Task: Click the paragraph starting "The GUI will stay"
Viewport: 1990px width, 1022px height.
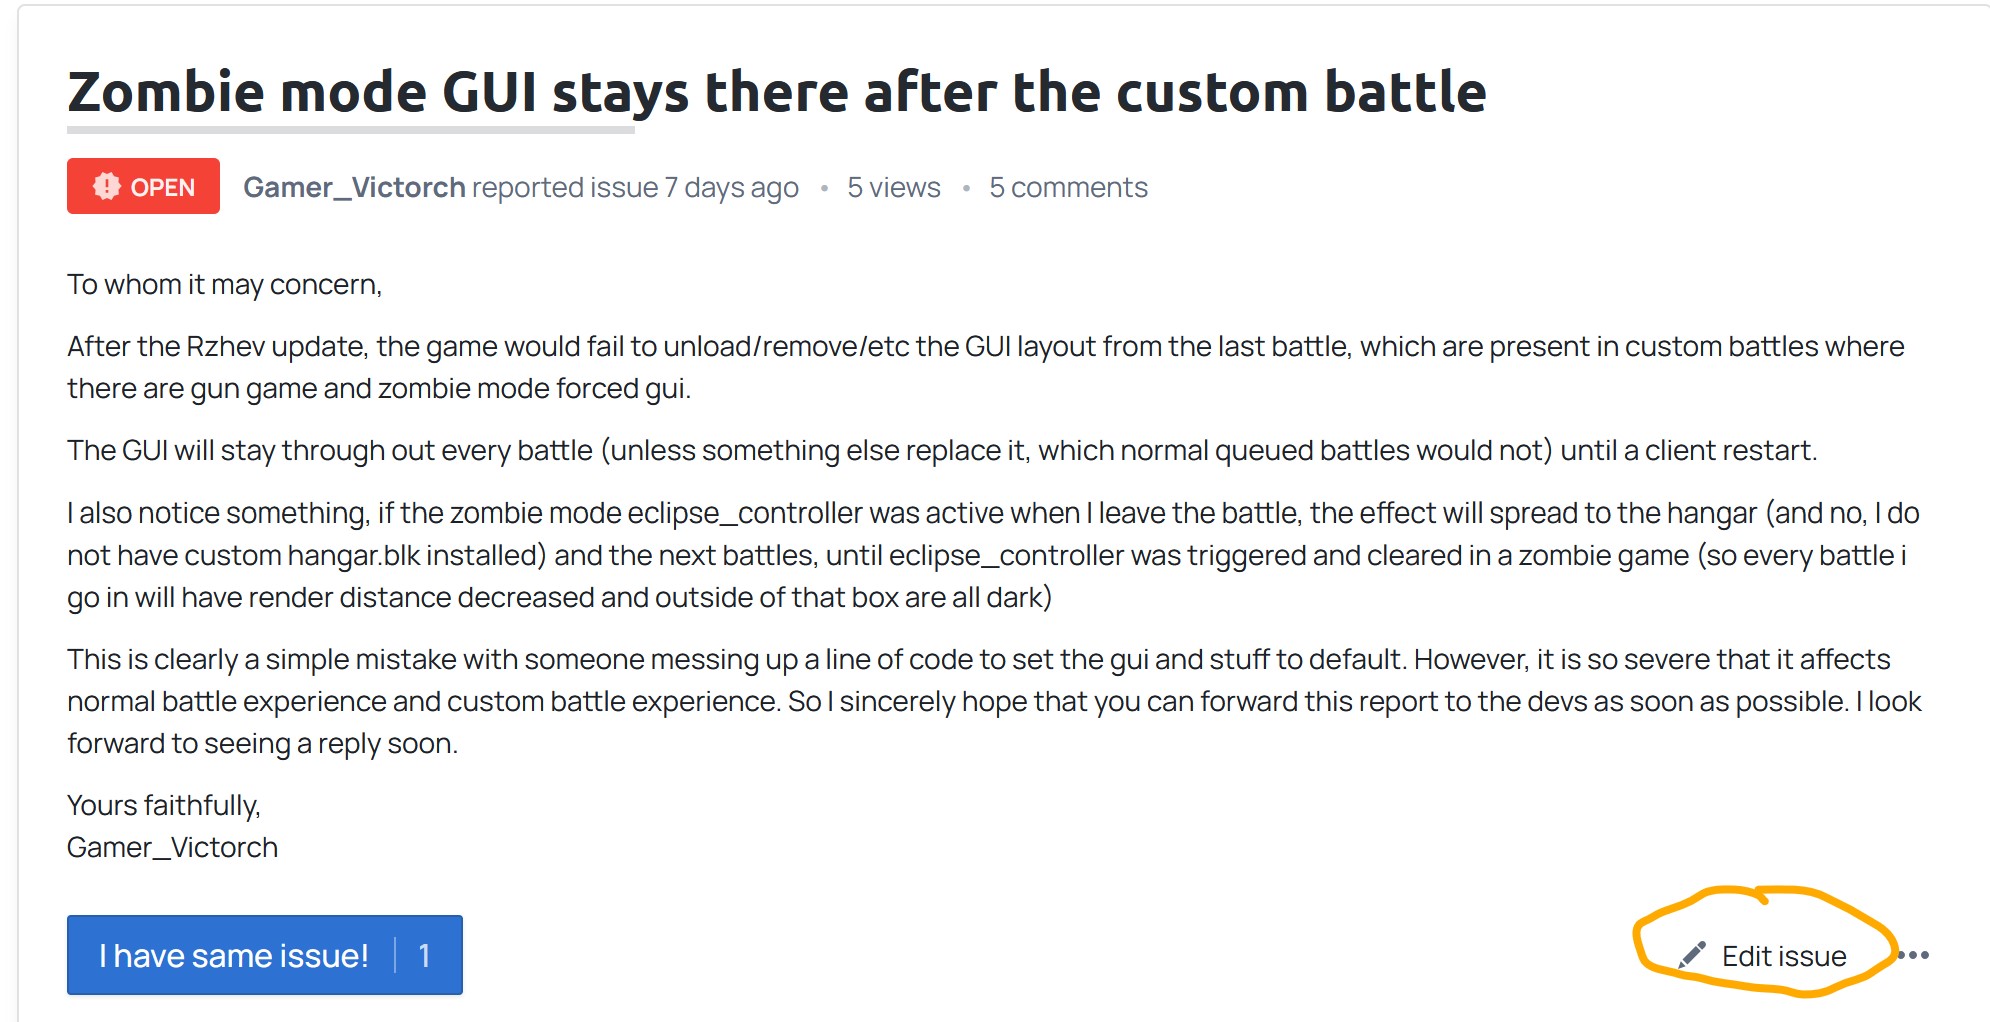Action: (941, 450)
